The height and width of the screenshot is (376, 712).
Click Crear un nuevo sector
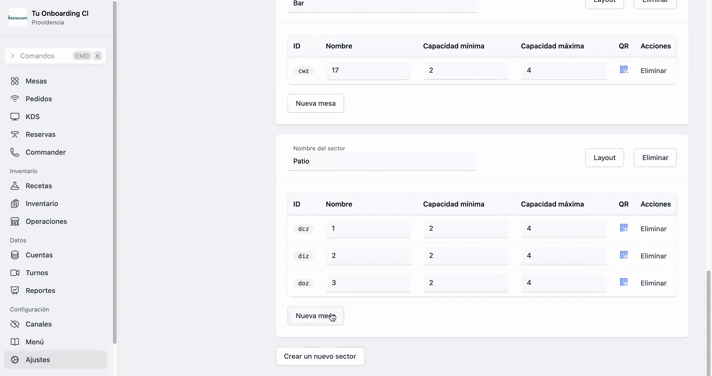[320, 356]
